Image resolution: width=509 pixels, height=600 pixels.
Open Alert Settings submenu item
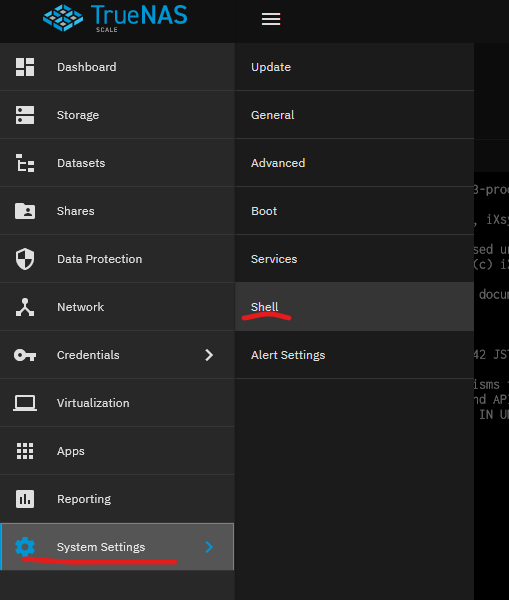click(354, 355)
